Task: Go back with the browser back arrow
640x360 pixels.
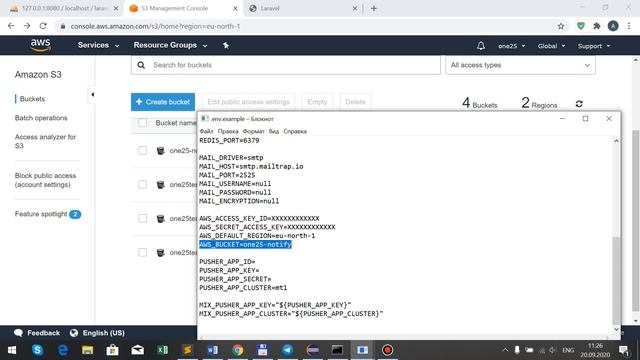Action: point(11,26)
